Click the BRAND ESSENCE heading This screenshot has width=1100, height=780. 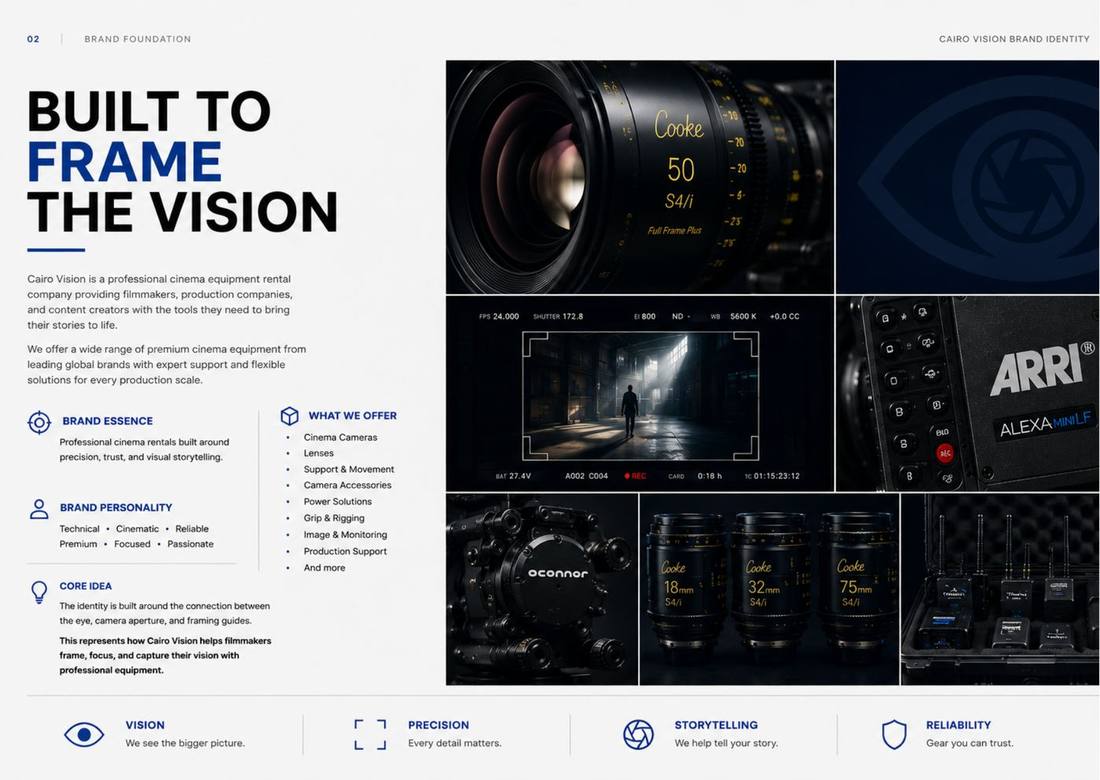pos(107,421)
